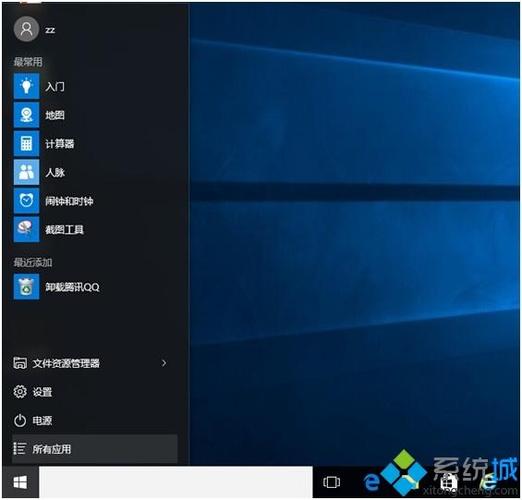
Task: Launch 闹钟和时钟 alarm clock icon
Action: point(26,201)
